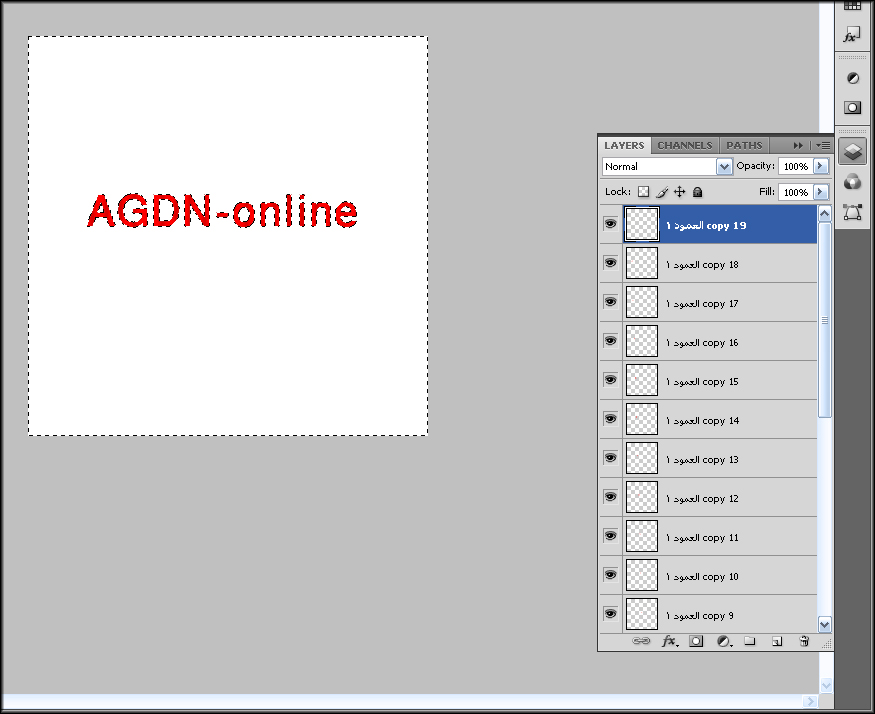Select layer named copy 10
This screenshot has width=875, height=714.
720,576
